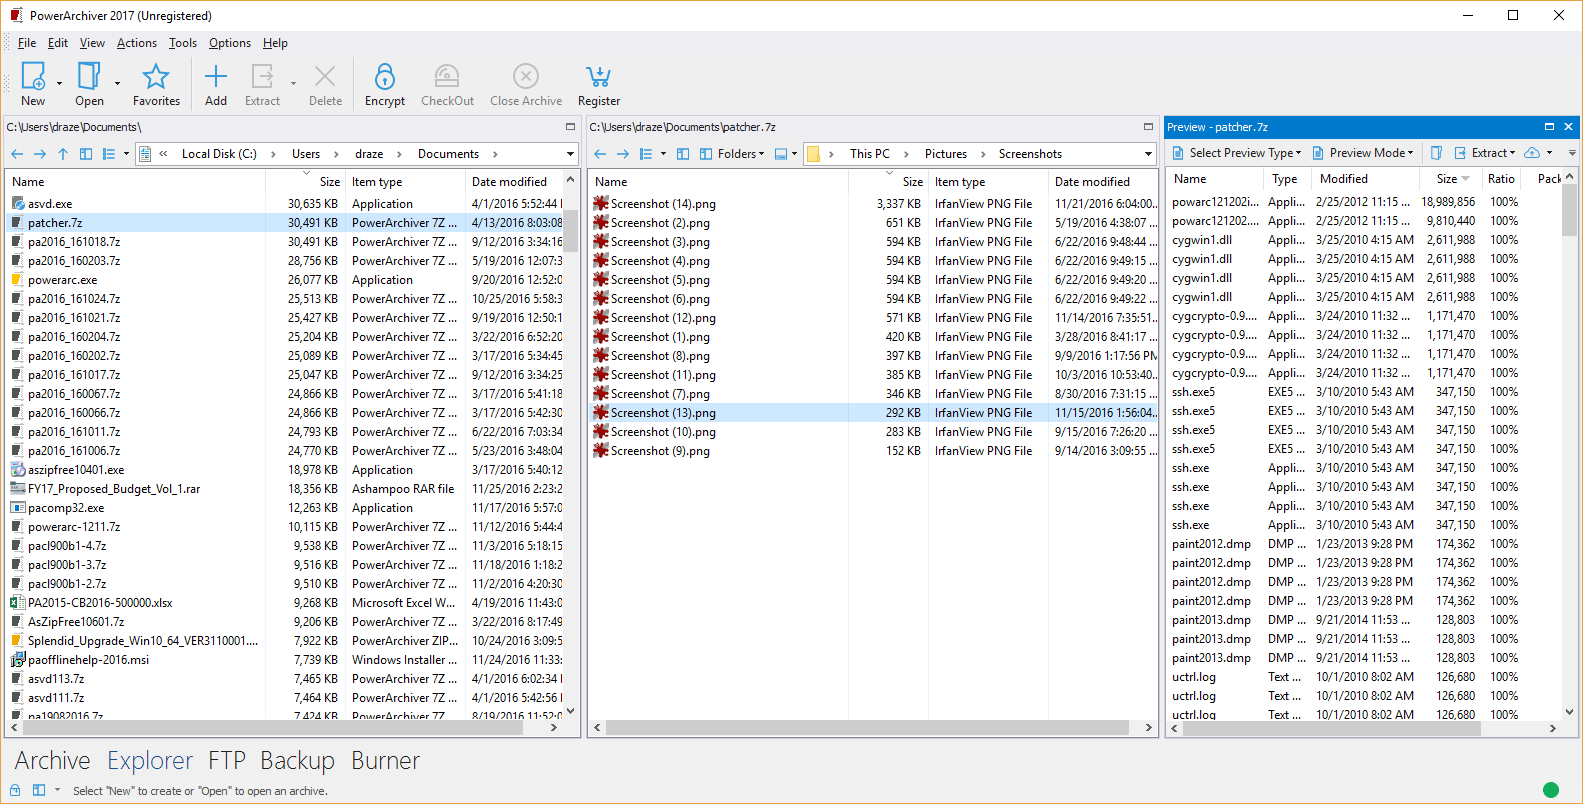Open the Options menu

pyautogui.click(x=230, y=43)
